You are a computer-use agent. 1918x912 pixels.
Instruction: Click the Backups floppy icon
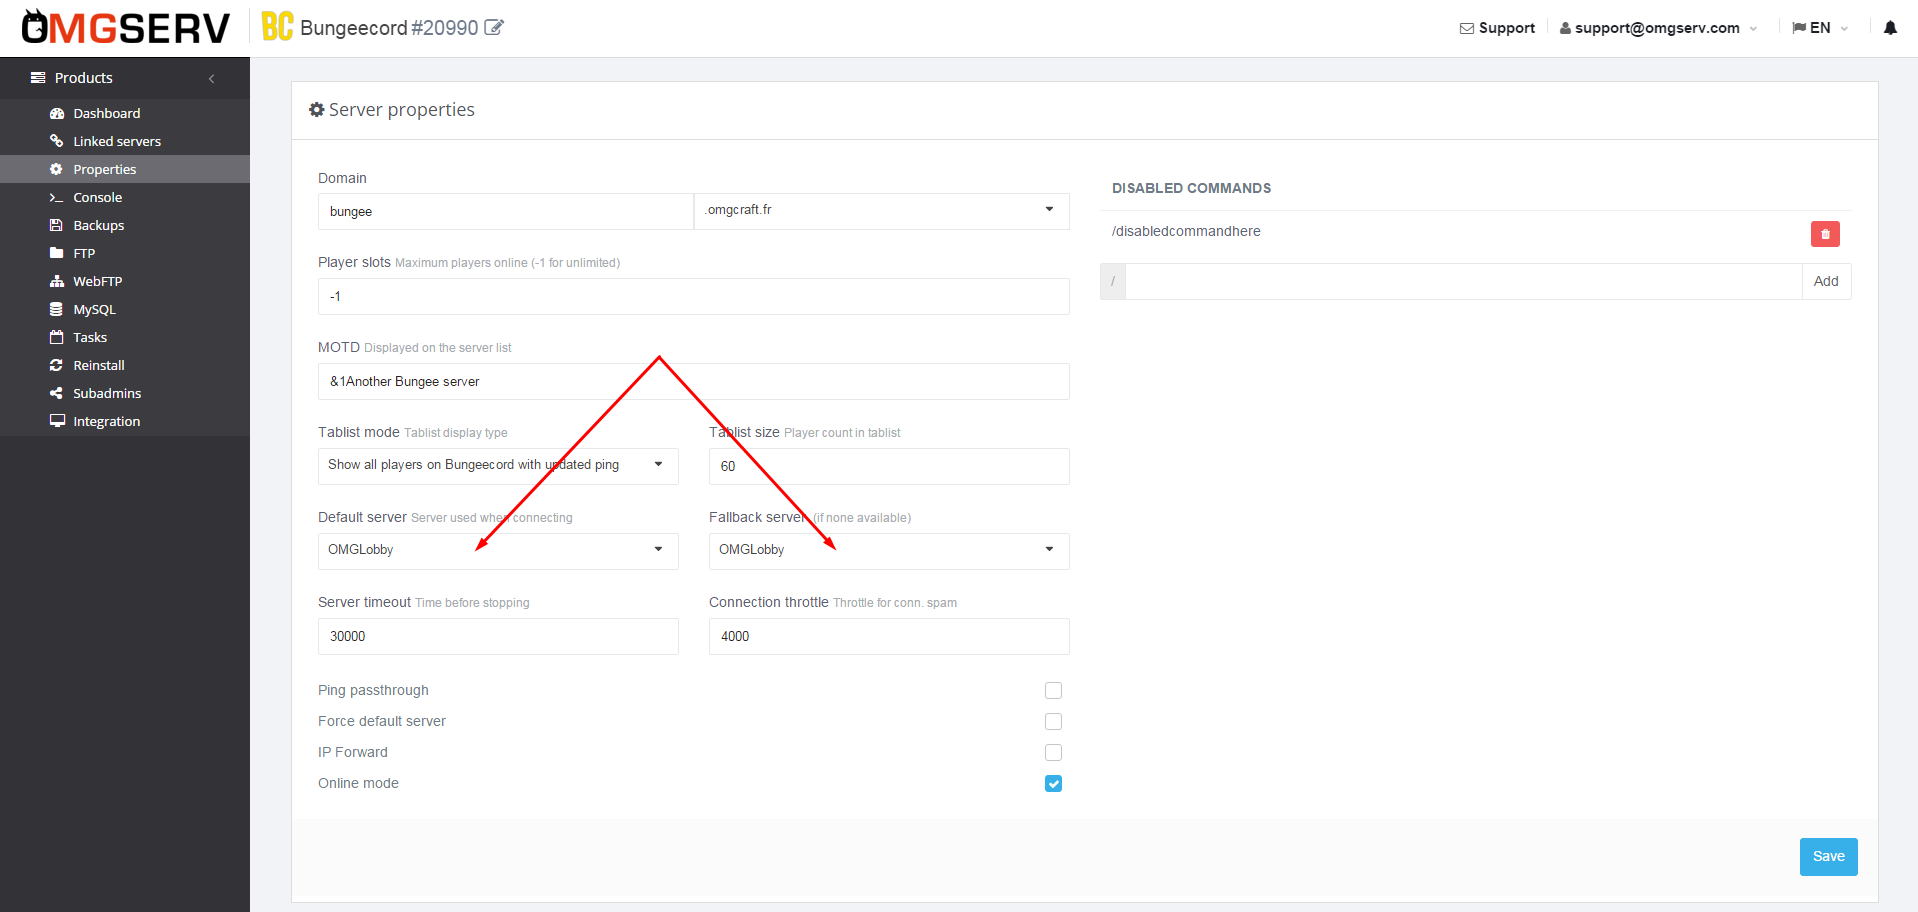click(x=57, y=225)
